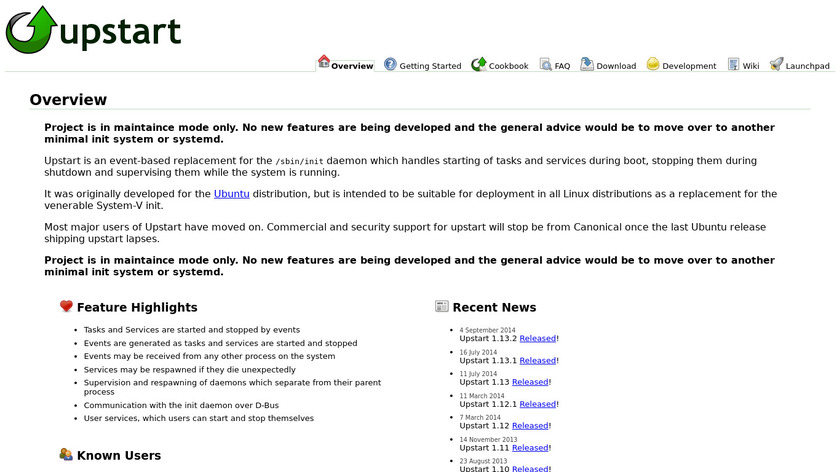
Task: Click the Overview page heading
Action: click(x=68, y=100)
